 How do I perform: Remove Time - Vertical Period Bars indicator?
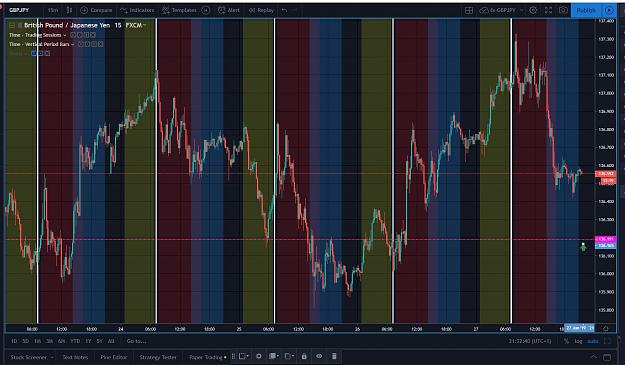coord(100,44)
